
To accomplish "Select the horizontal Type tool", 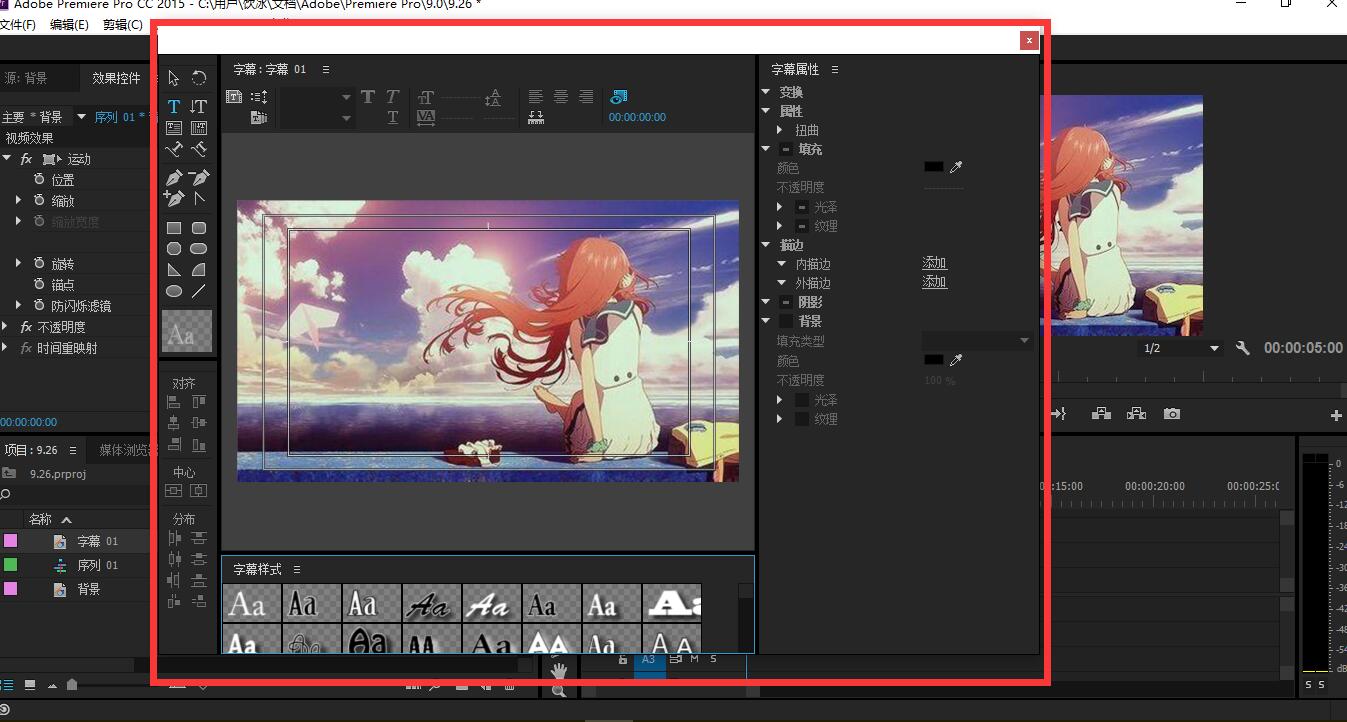I will [174, 106].
